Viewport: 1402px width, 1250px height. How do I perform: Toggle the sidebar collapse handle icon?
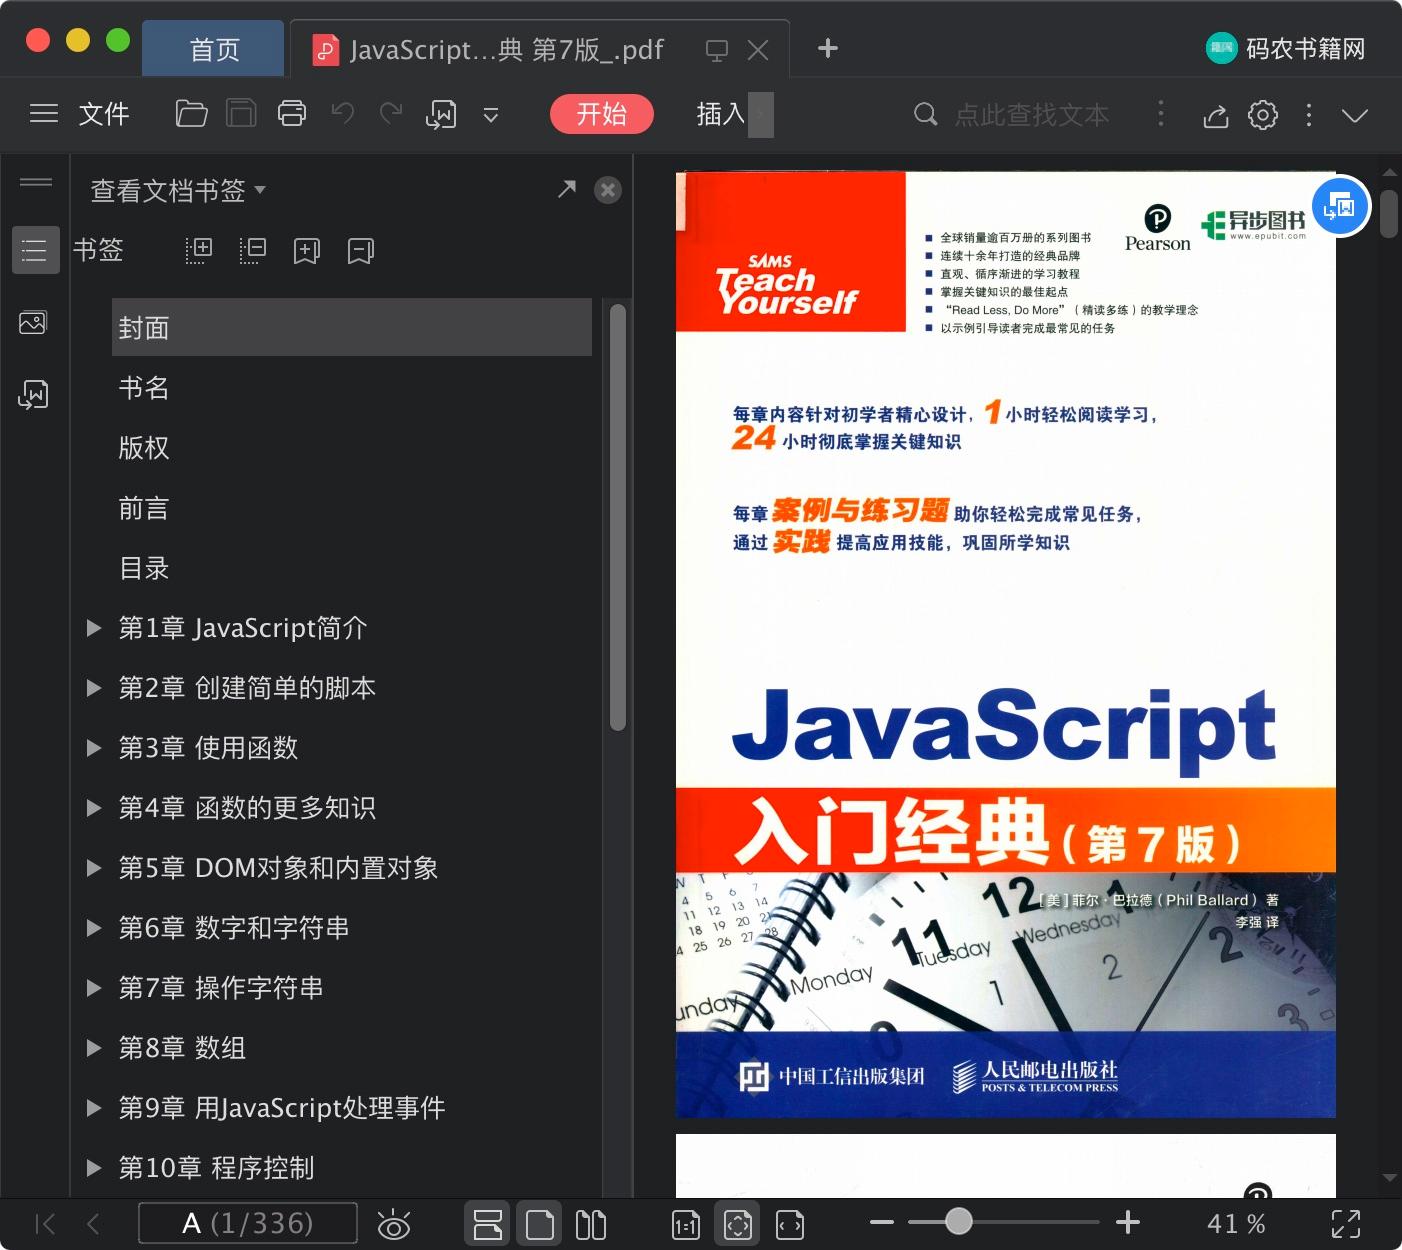tap(35, 181)
